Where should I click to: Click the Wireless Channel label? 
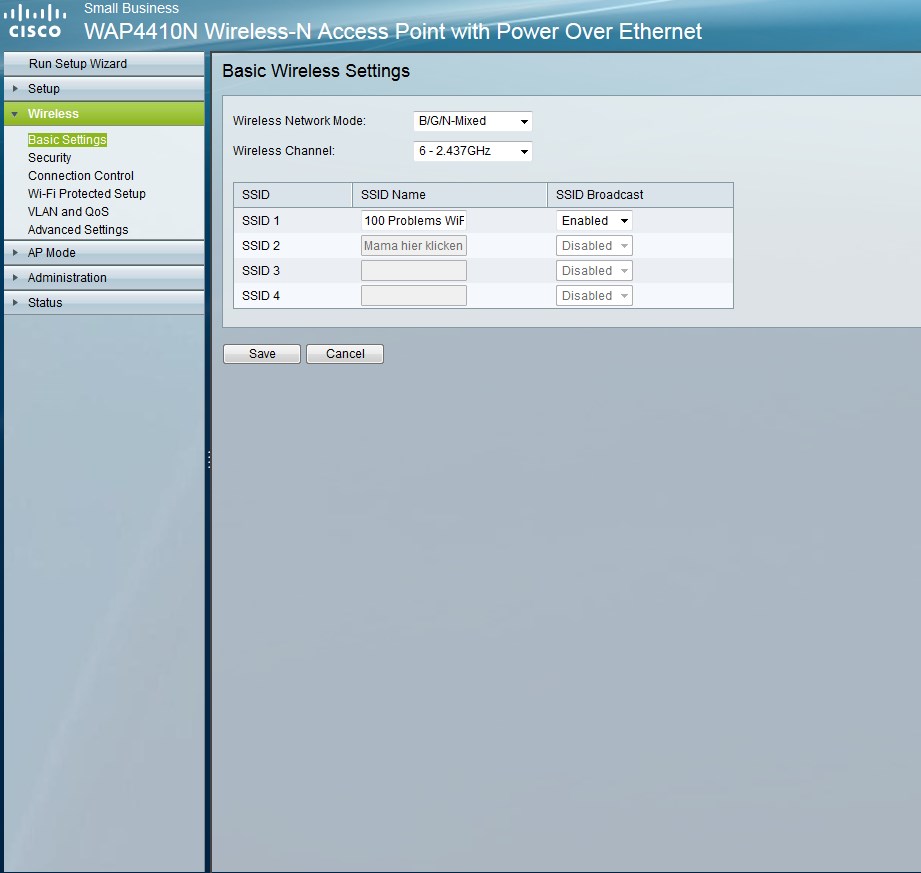pyautogui.click(x=284, y=151)
